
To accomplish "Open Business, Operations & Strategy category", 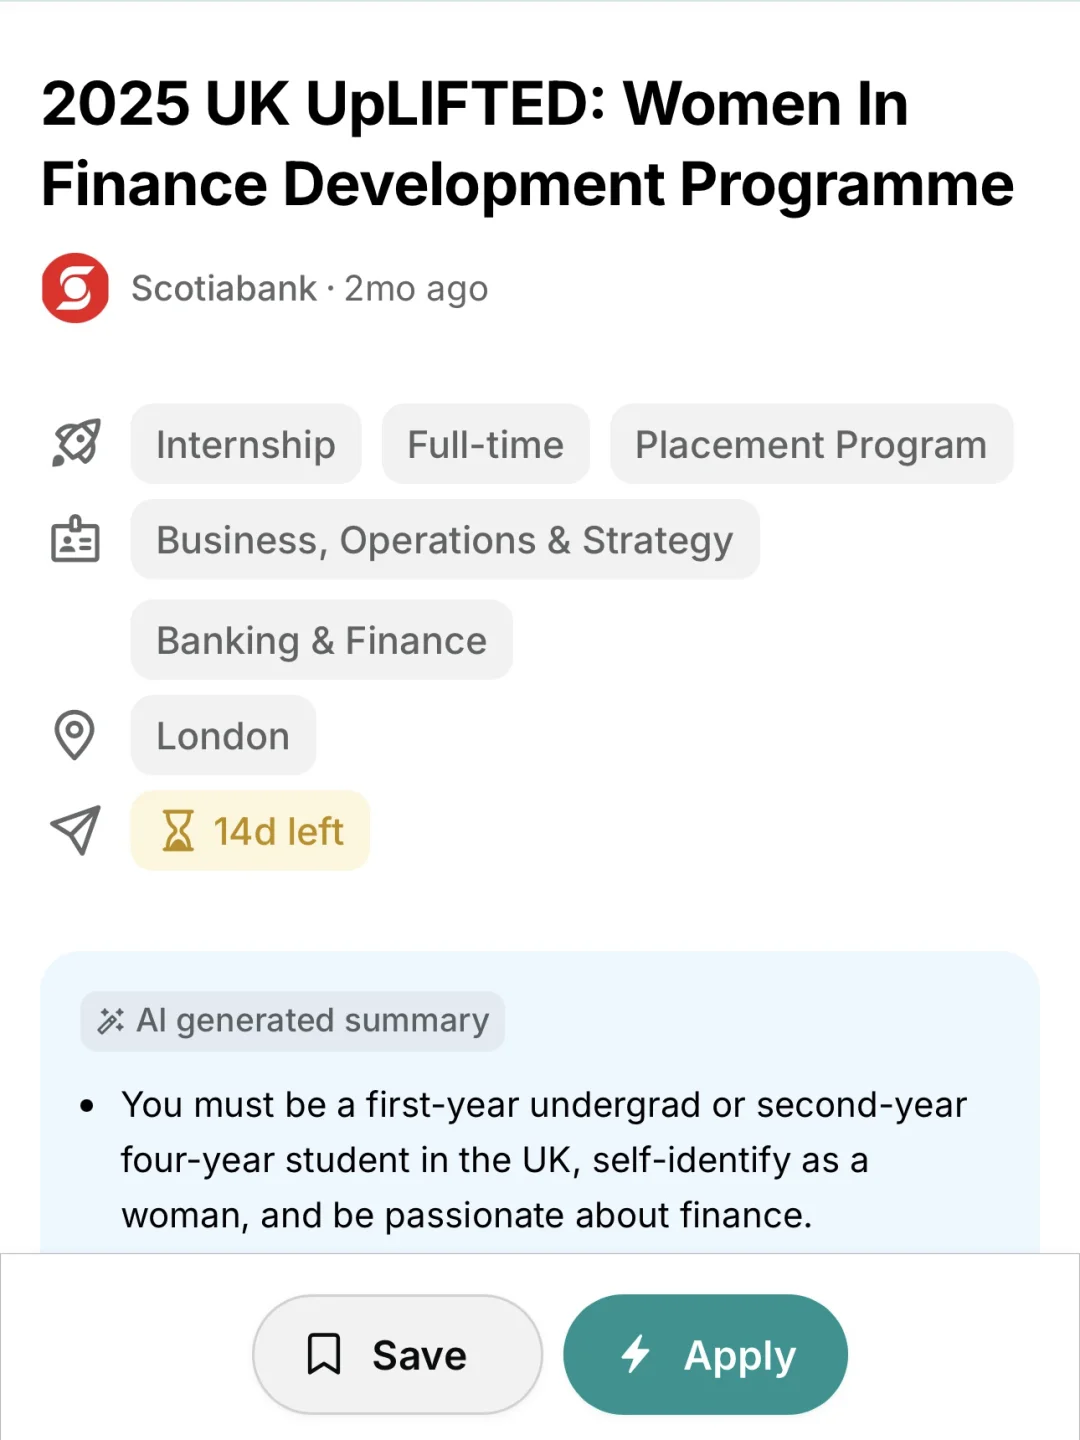I will pos(445,539).
